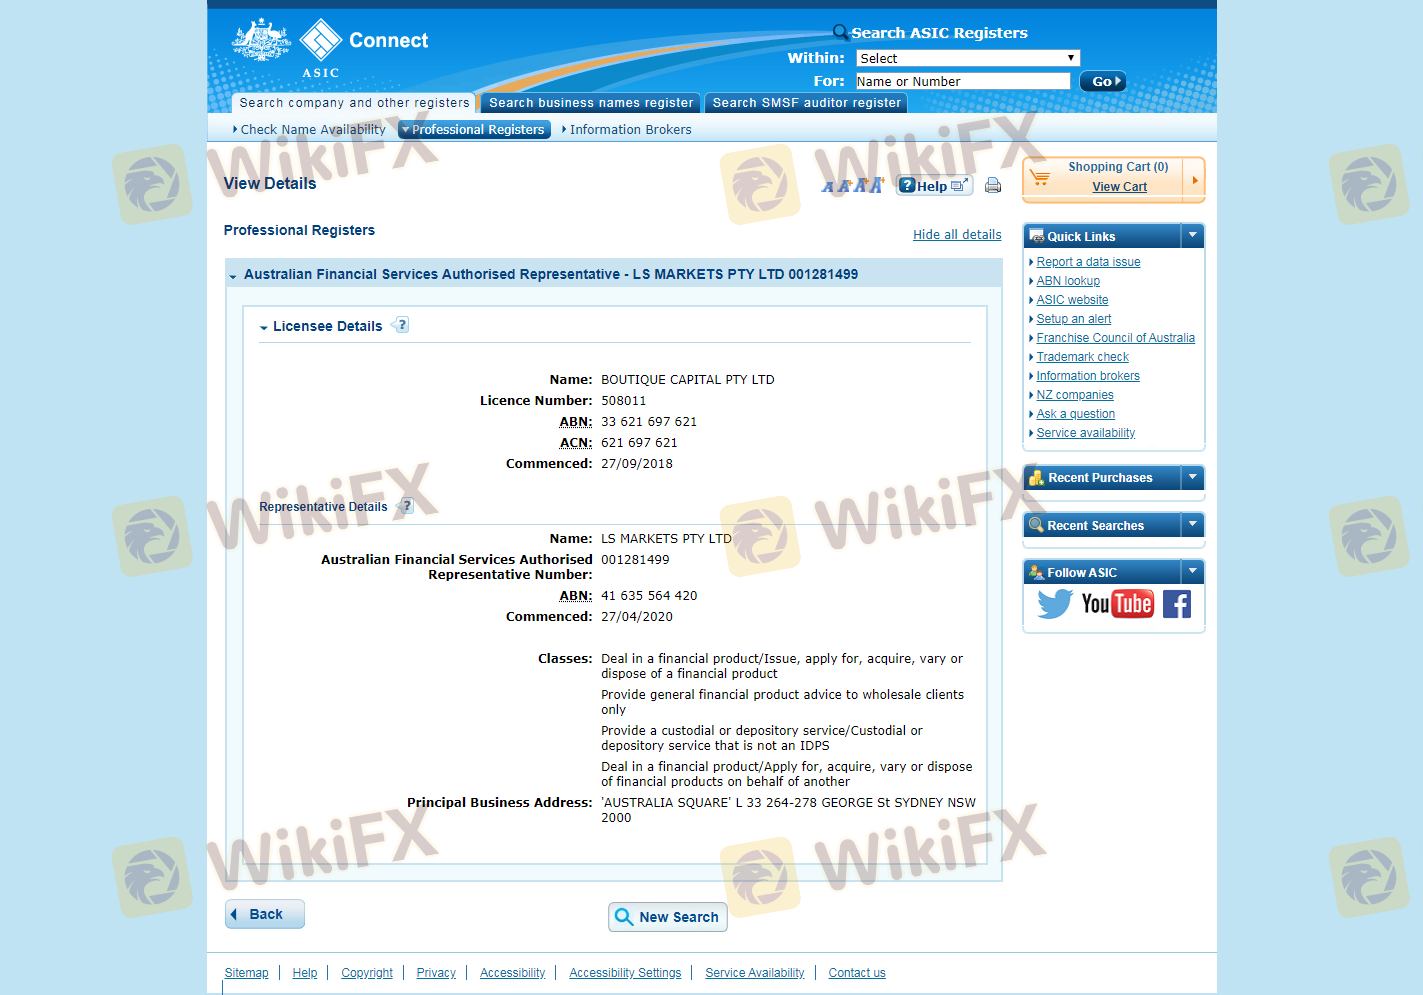
Task: Click help icon beside Licensee Details
Action: (402, 325)
